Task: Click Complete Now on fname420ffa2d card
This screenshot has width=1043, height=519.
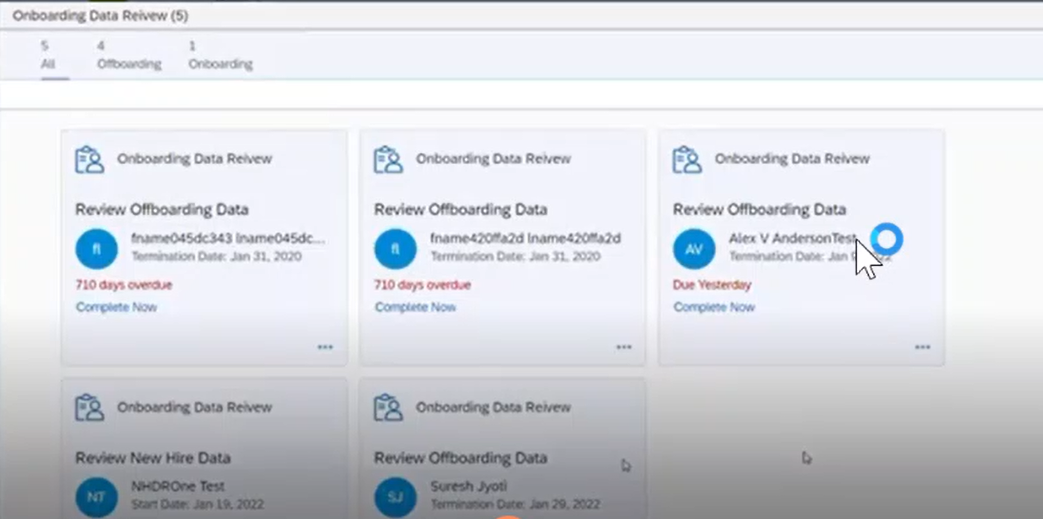Action: 415,307
